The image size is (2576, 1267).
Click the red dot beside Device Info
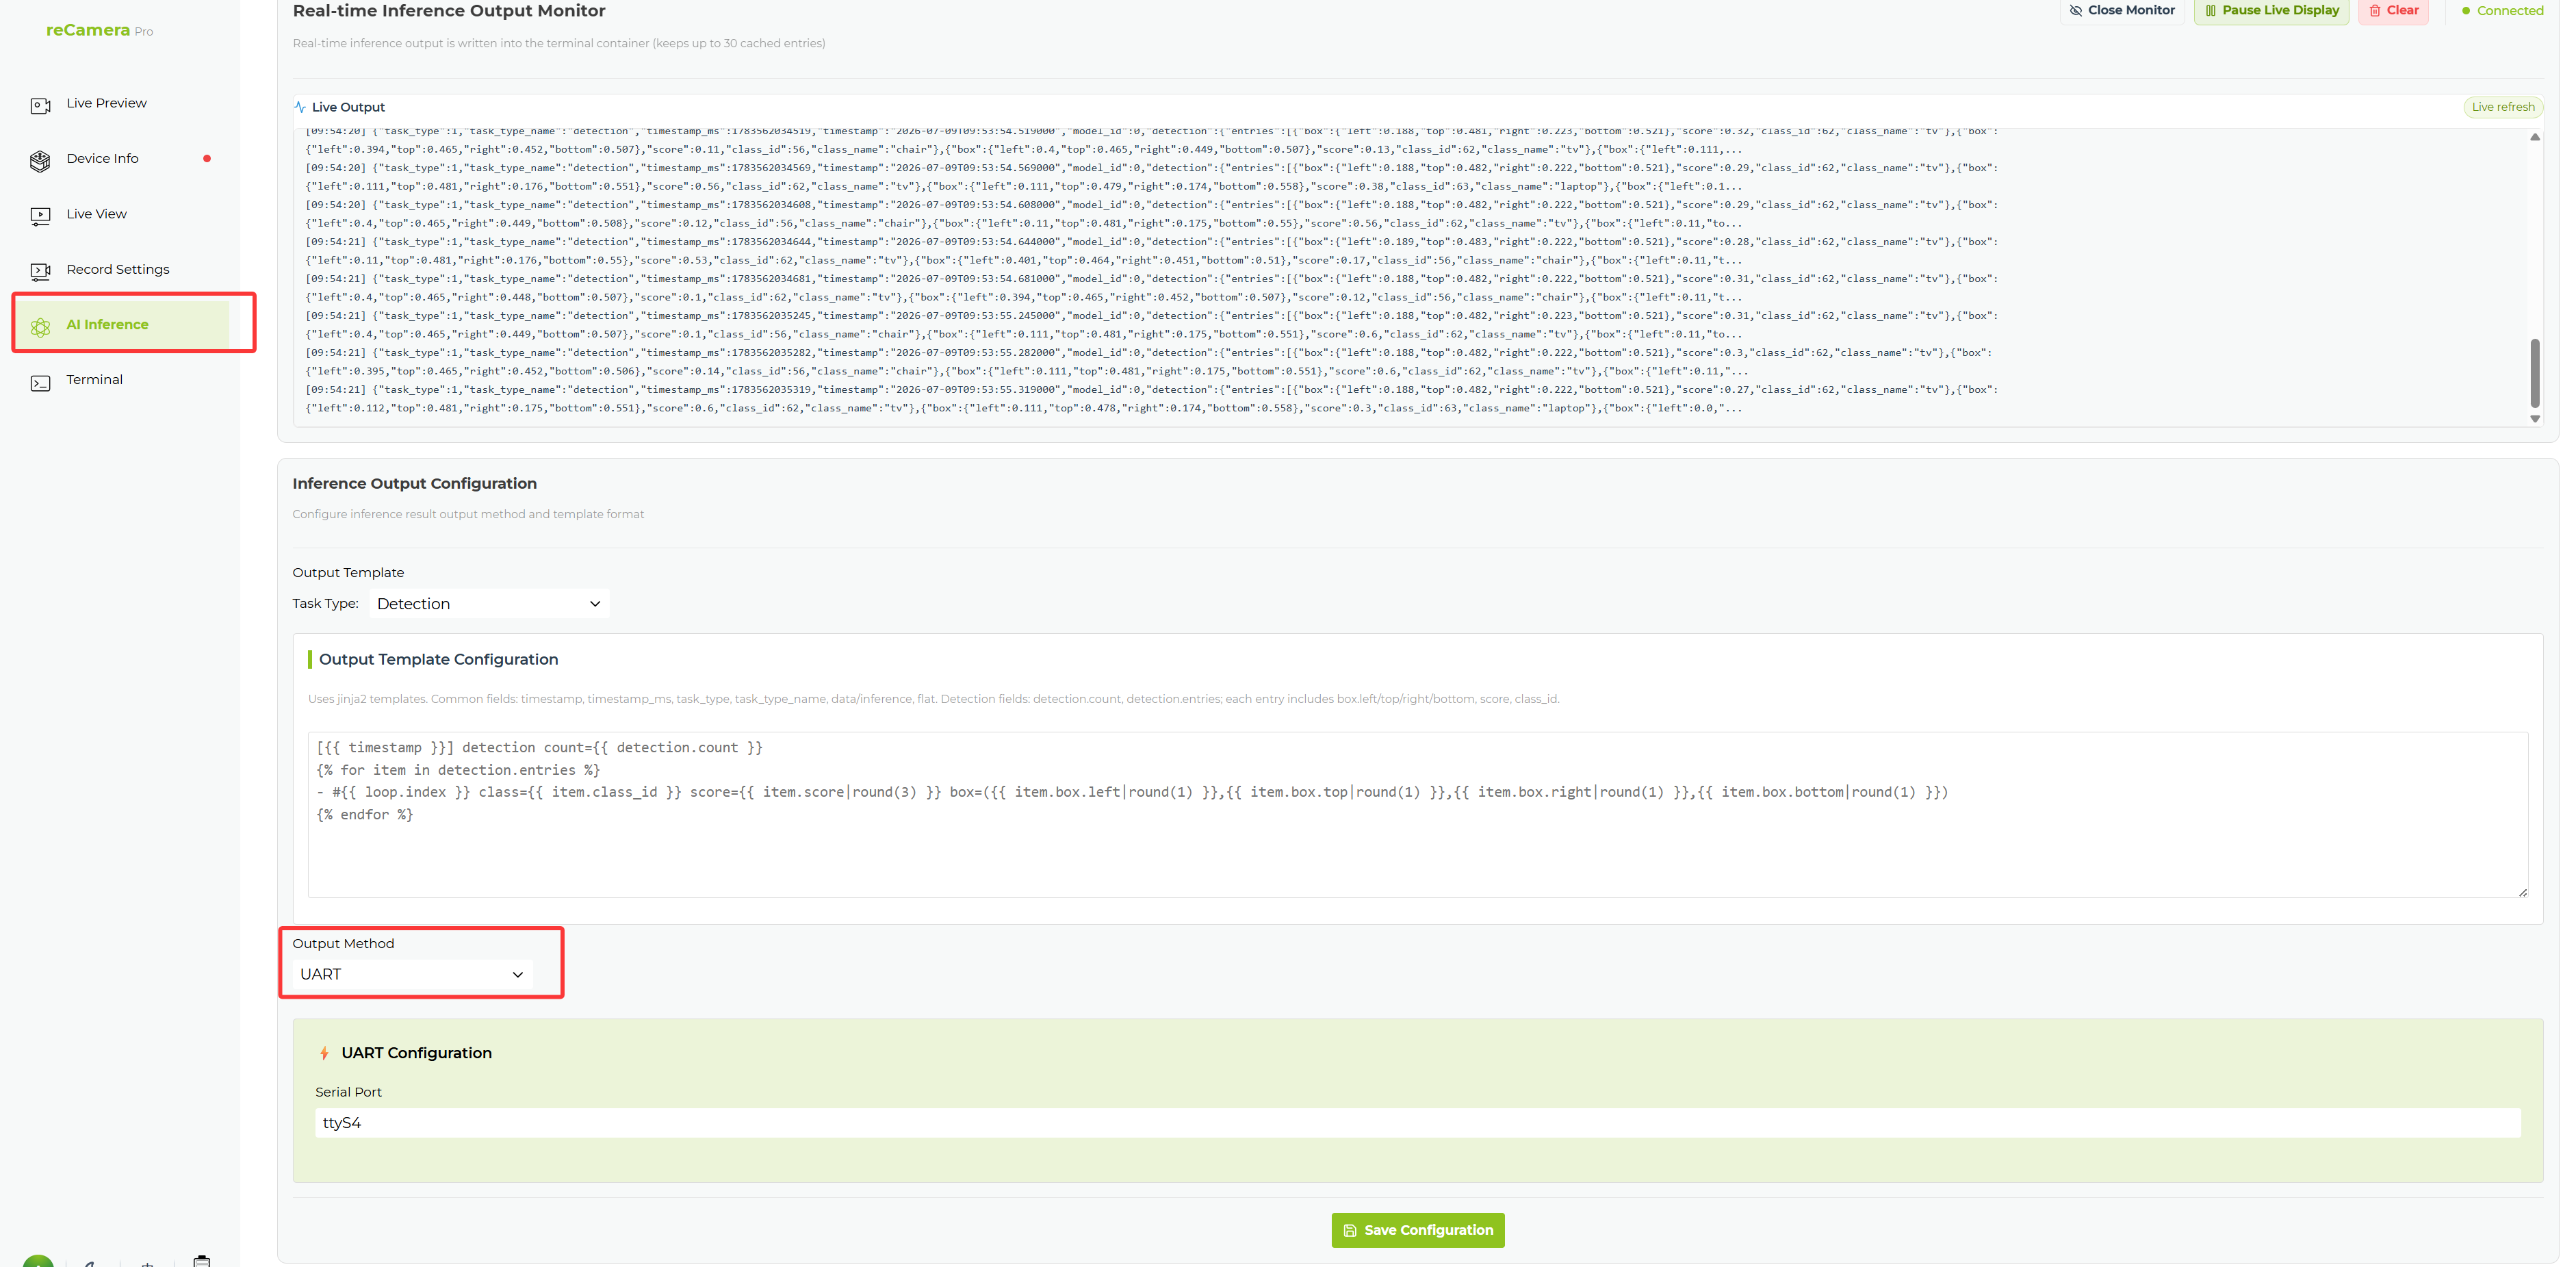pyautogui.click(x=207, y=158)
